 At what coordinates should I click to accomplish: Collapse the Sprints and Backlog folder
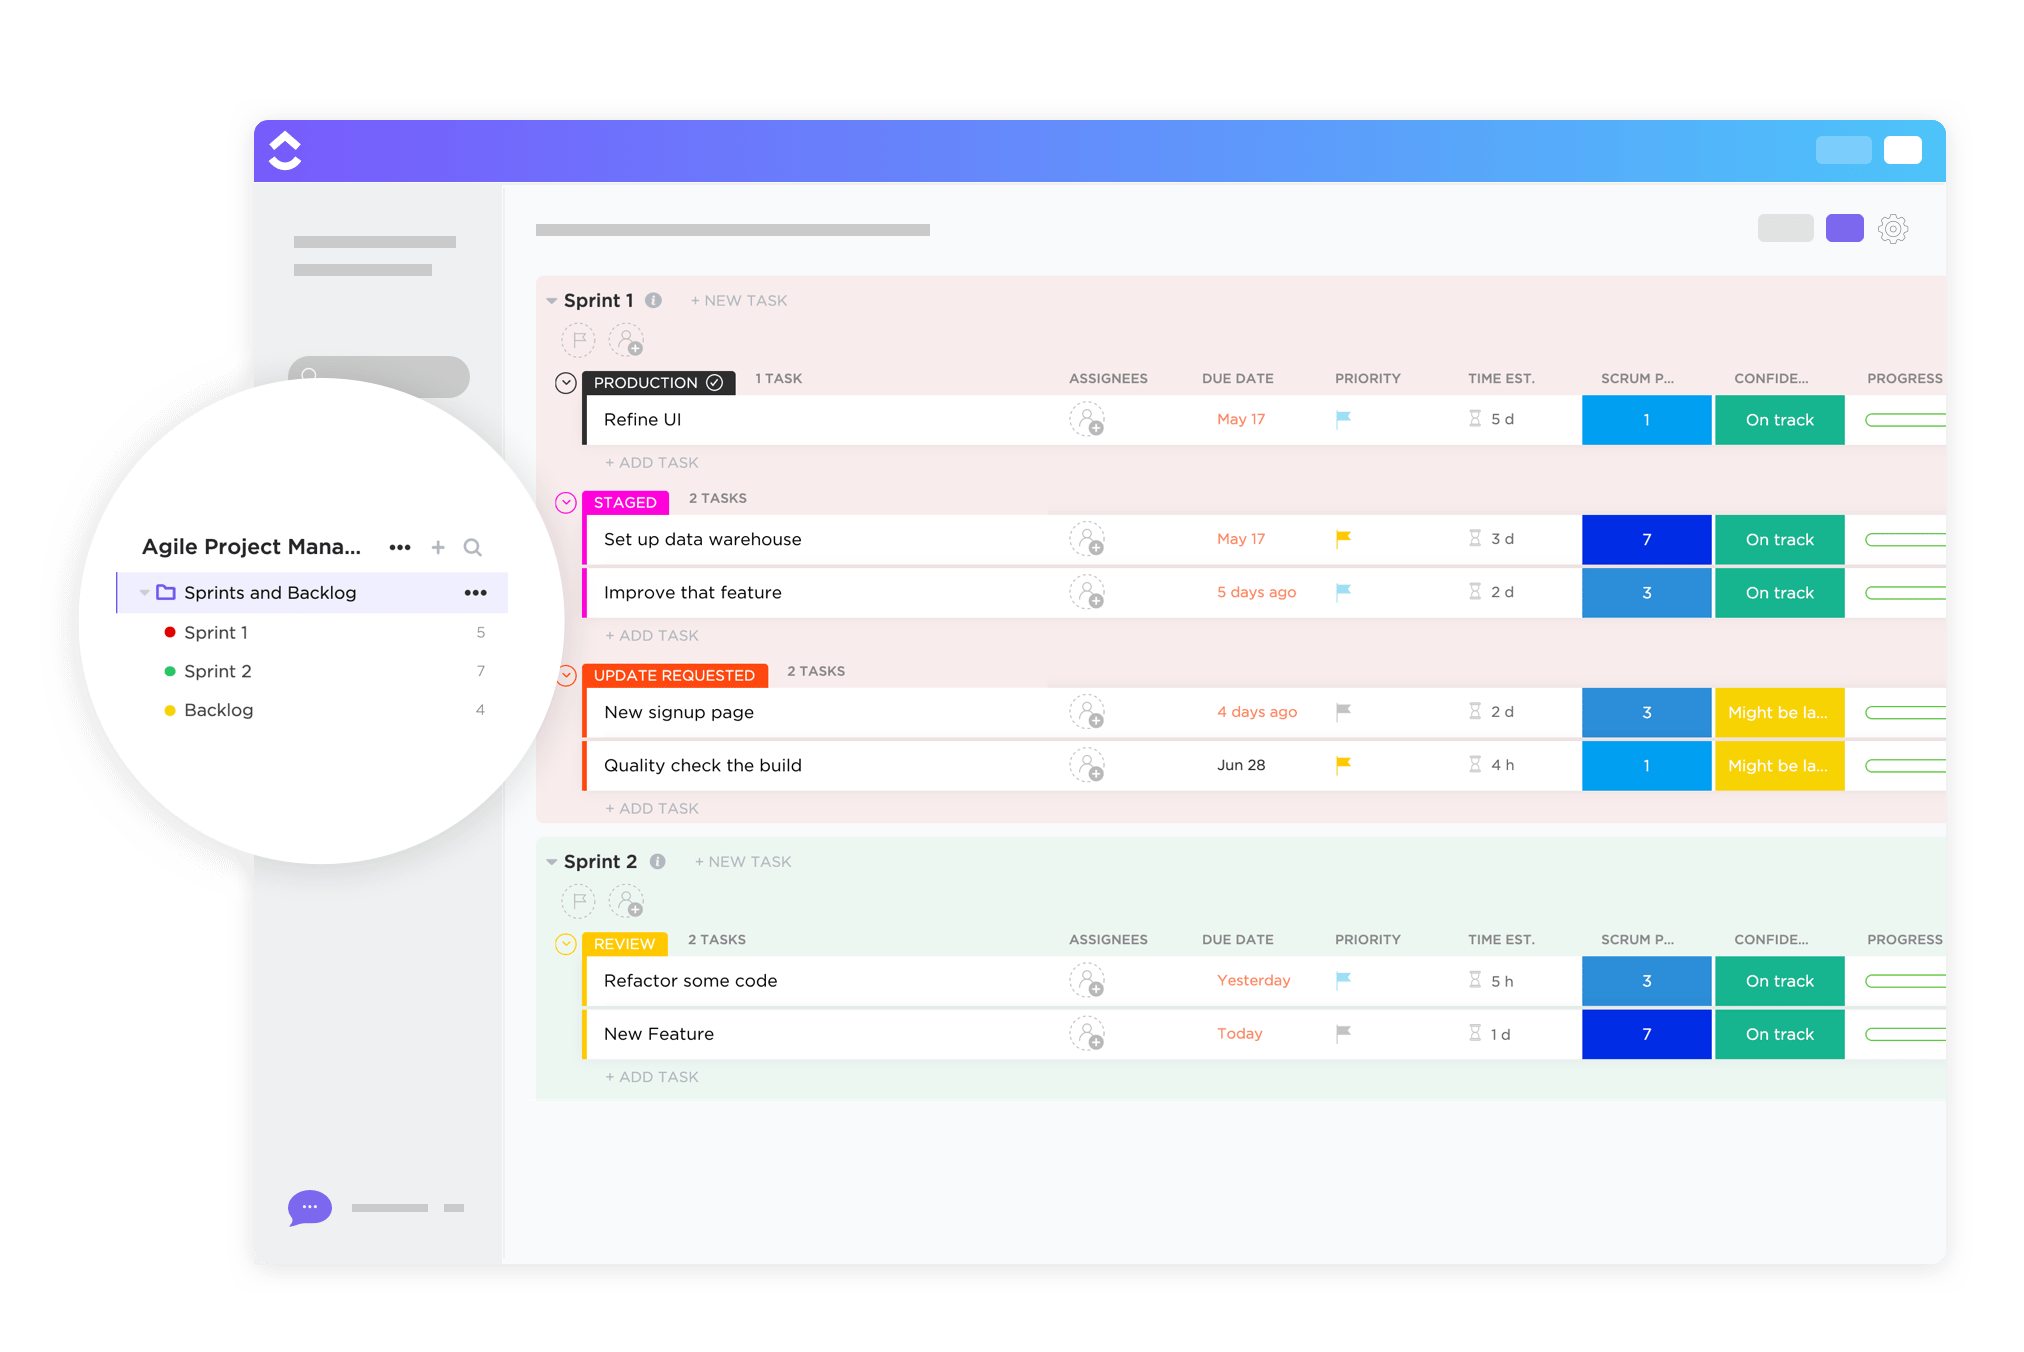145,593
